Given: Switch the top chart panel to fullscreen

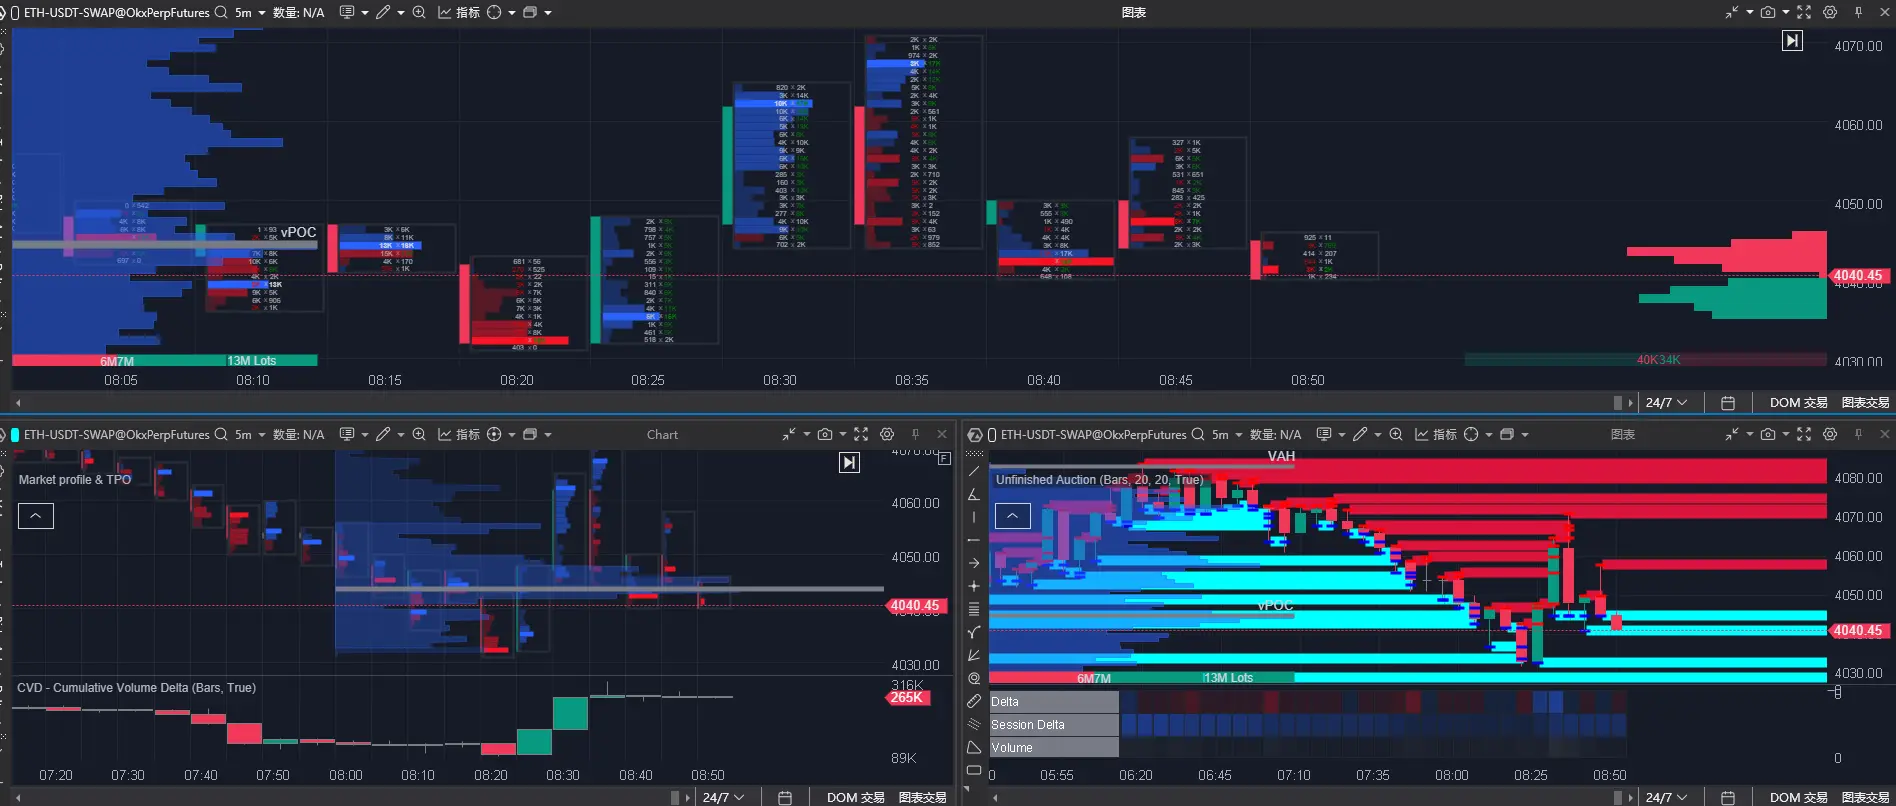Looking at the screenshot, I should [x=1804, y=13].
